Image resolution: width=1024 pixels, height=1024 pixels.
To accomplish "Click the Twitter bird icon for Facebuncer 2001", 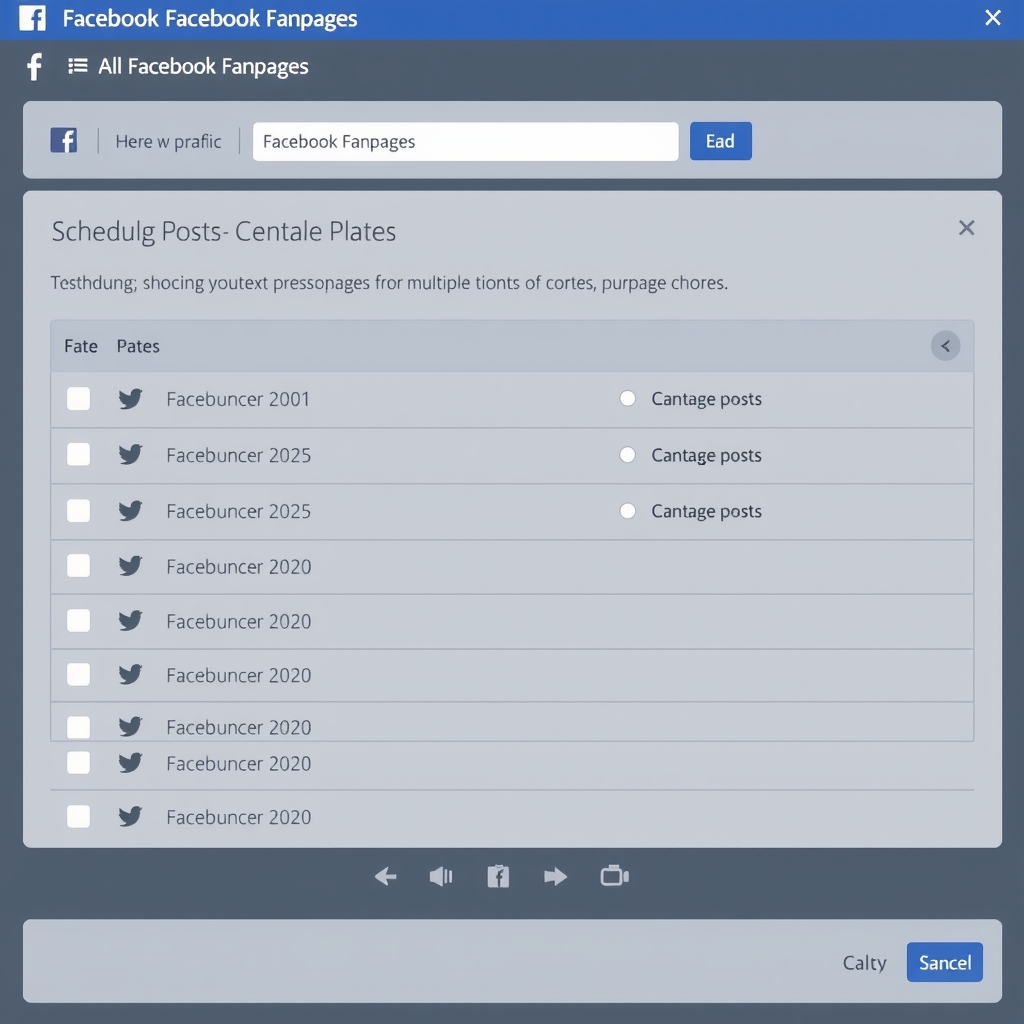I will tap(130, 398).
